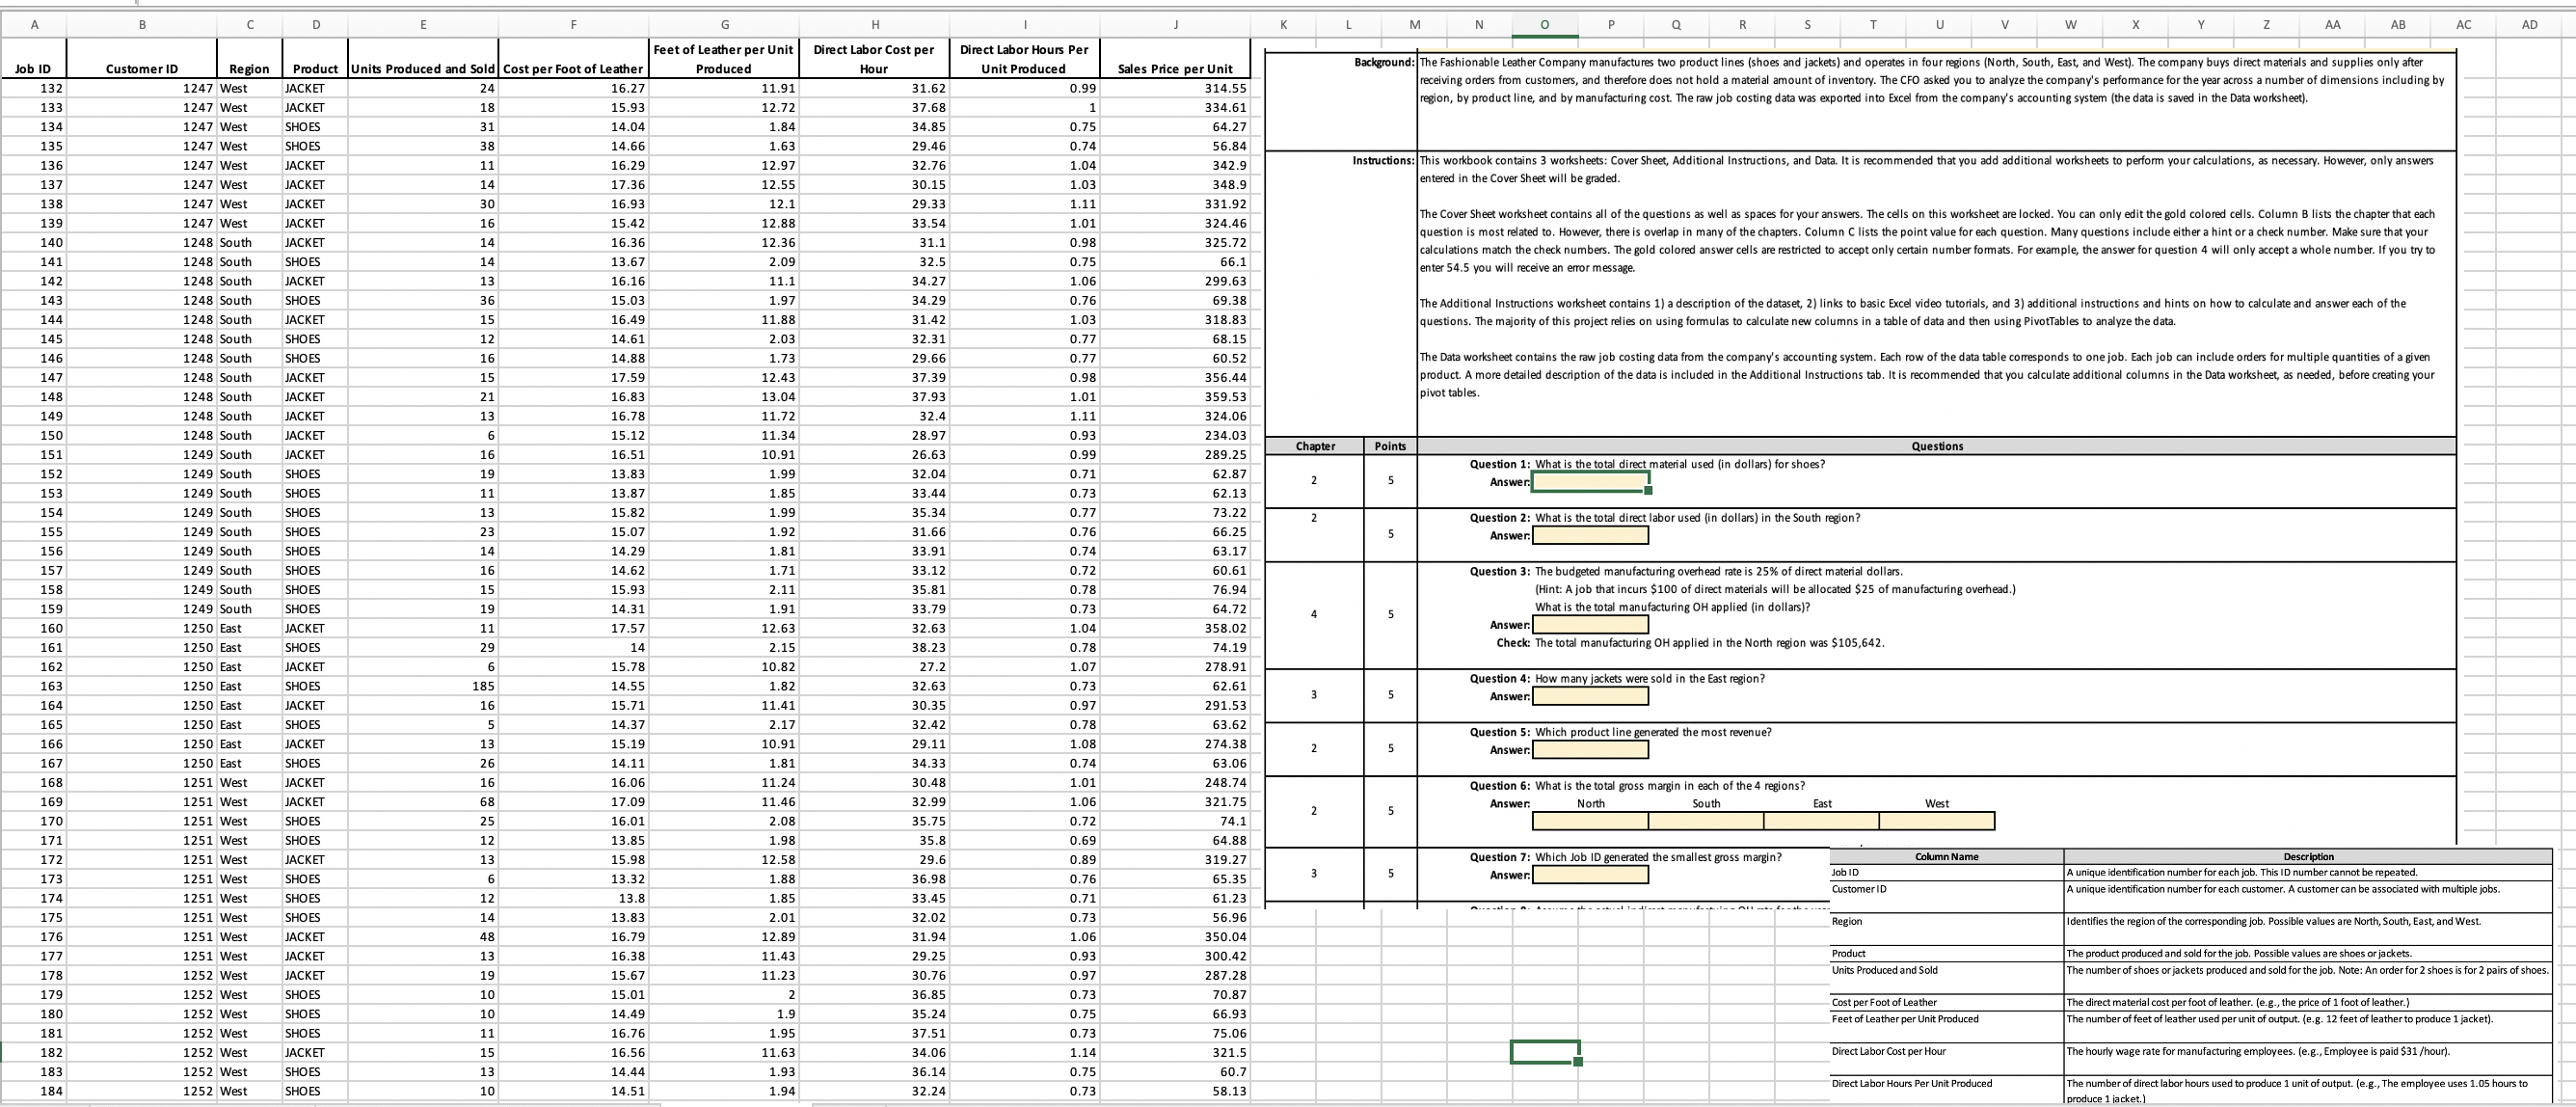This screenshot has height=1107, width=2576.
Task: Click the Question 3 answer field
Action: (x=1590, y=625)
